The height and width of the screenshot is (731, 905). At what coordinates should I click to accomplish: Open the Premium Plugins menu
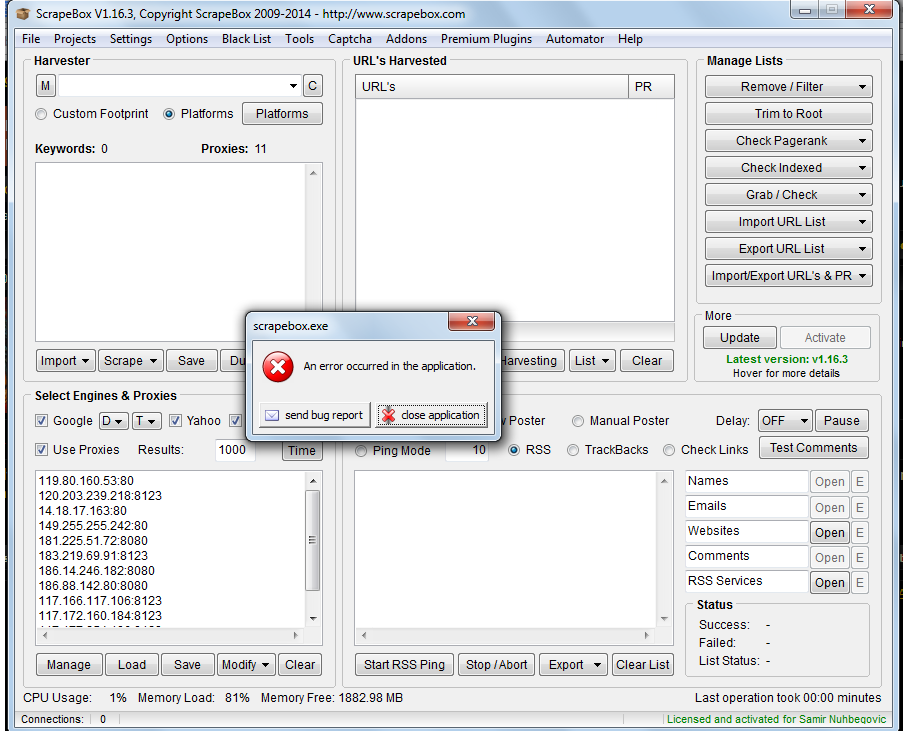point(487,39)
